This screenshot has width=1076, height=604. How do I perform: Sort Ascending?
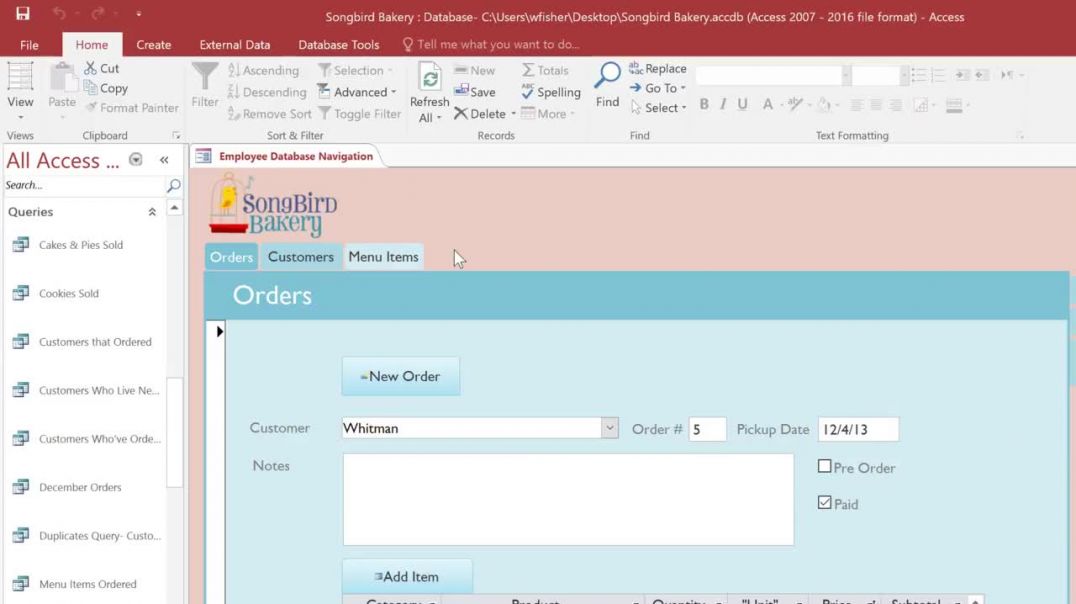coord(264,70)
